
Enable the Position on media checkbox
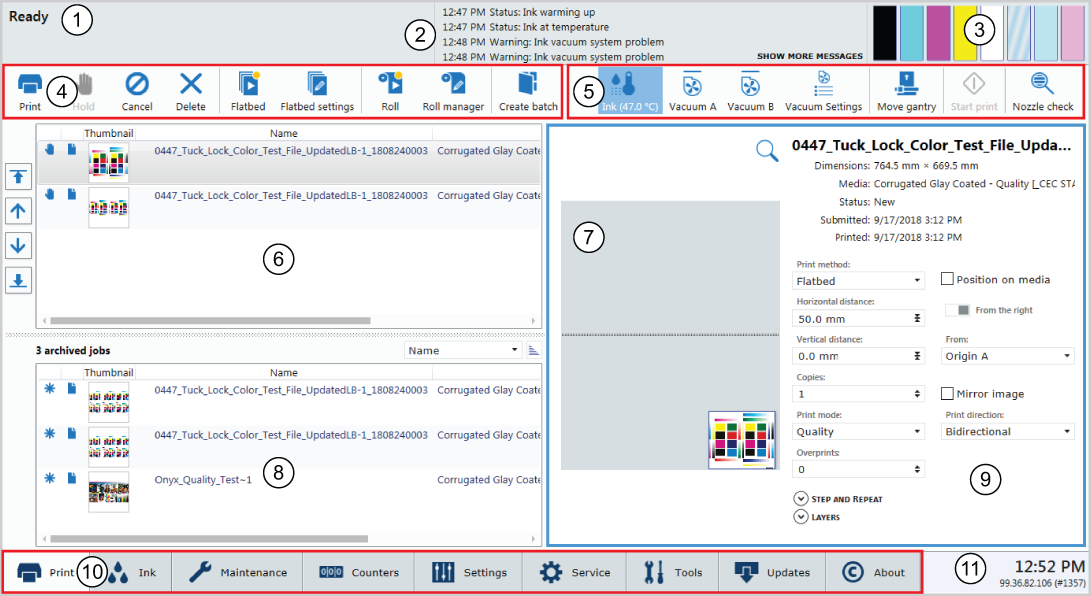point(948,279)
